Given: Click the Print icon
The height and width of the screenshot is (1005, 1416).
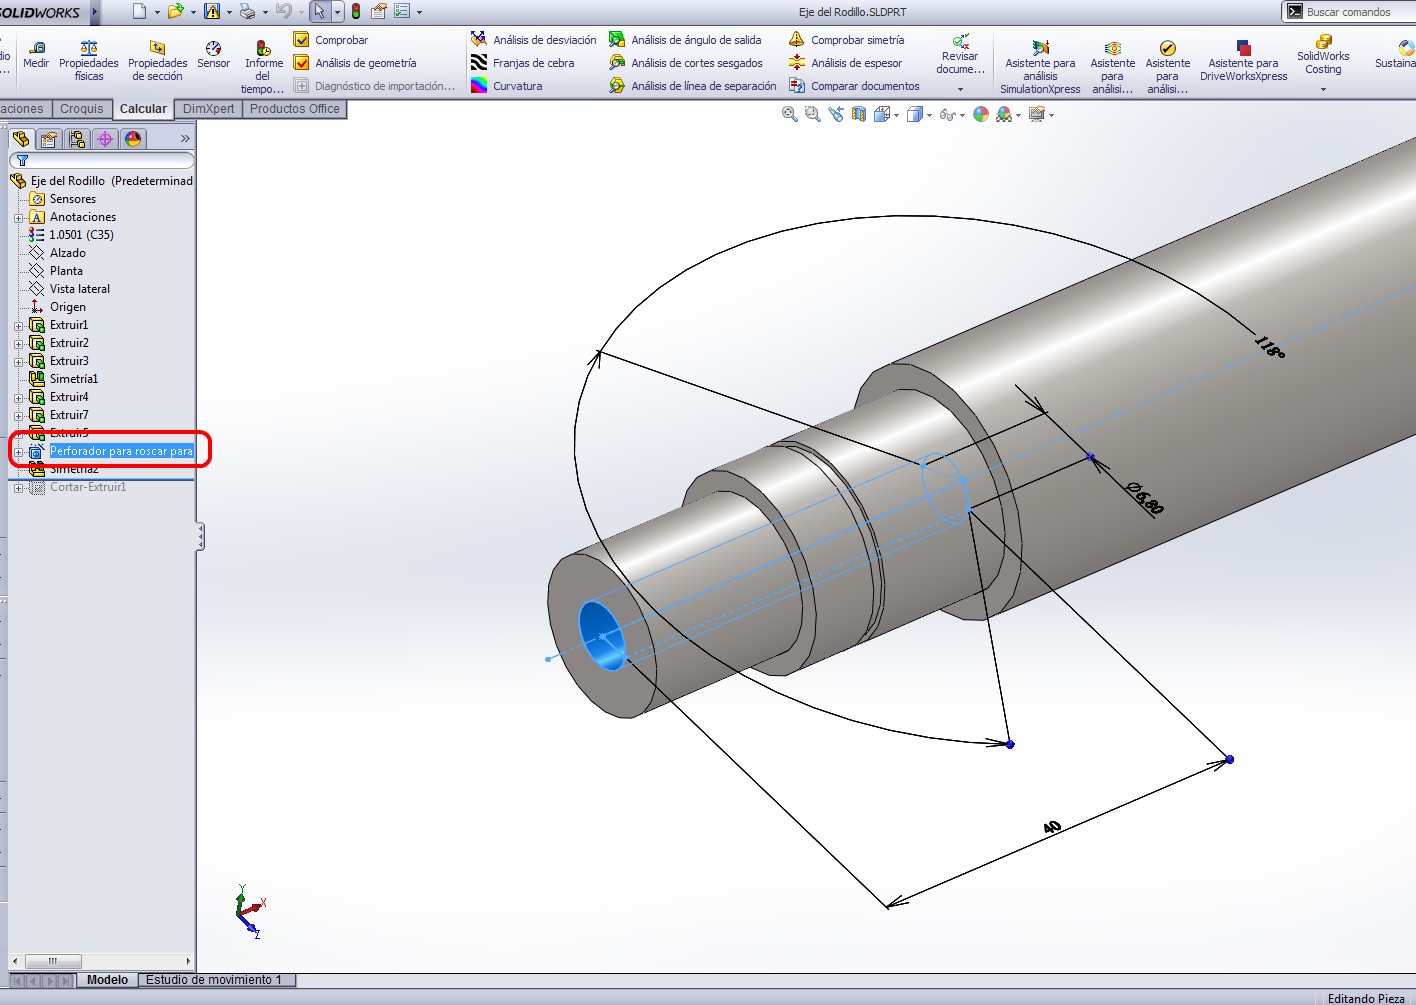Looking at the screenshot, I should tap(247, 11).
